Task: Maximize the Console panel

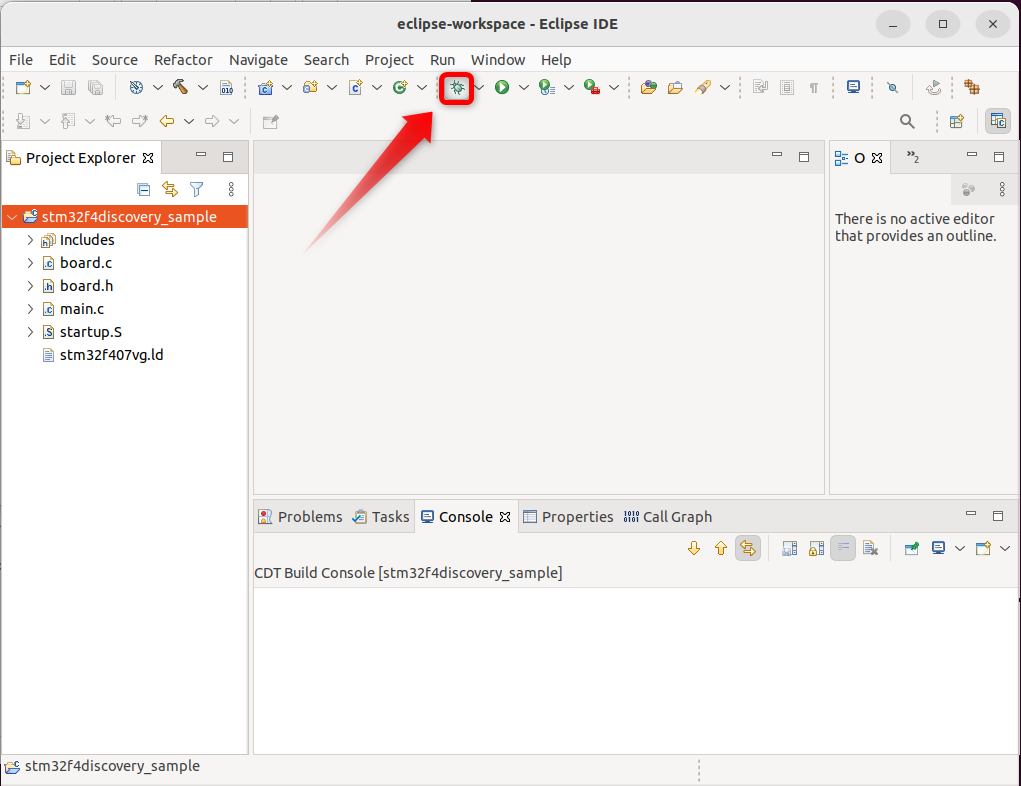Action: (998, 516)
